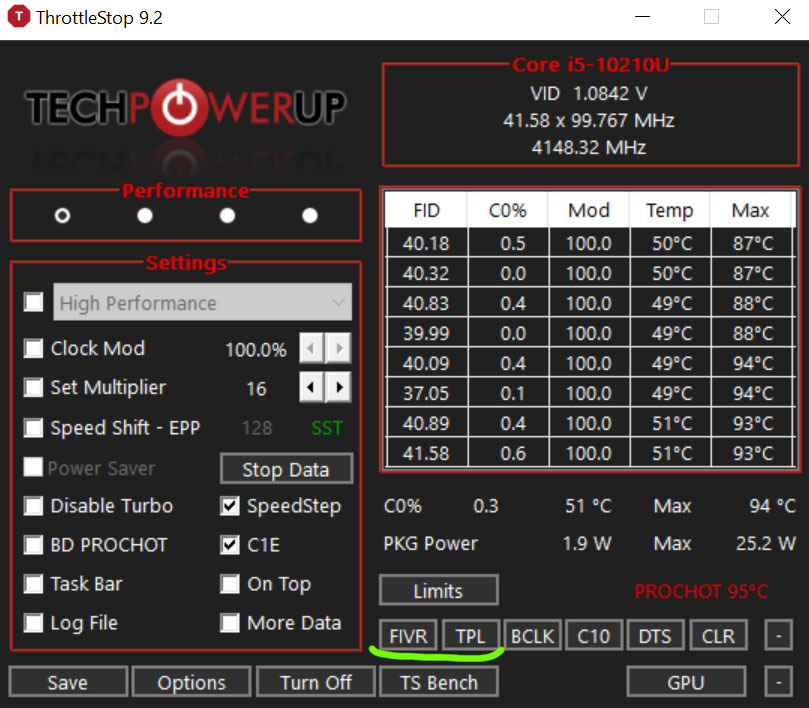Screen dimensions: 809x708
Task: Click the FID column header
Action: click(x=426, y=210)
